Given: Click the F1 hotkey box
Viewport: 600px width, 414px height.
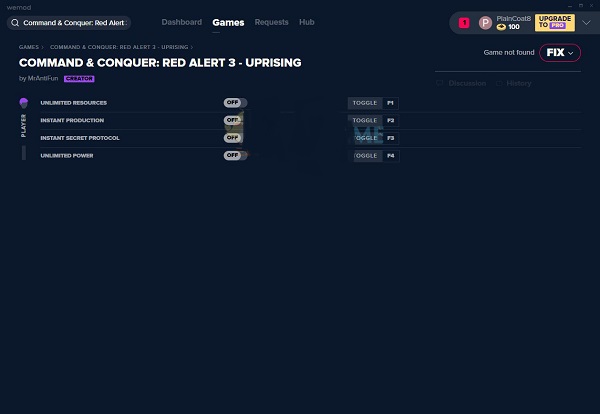Looking at the screenshot, I should pos(391,103).
